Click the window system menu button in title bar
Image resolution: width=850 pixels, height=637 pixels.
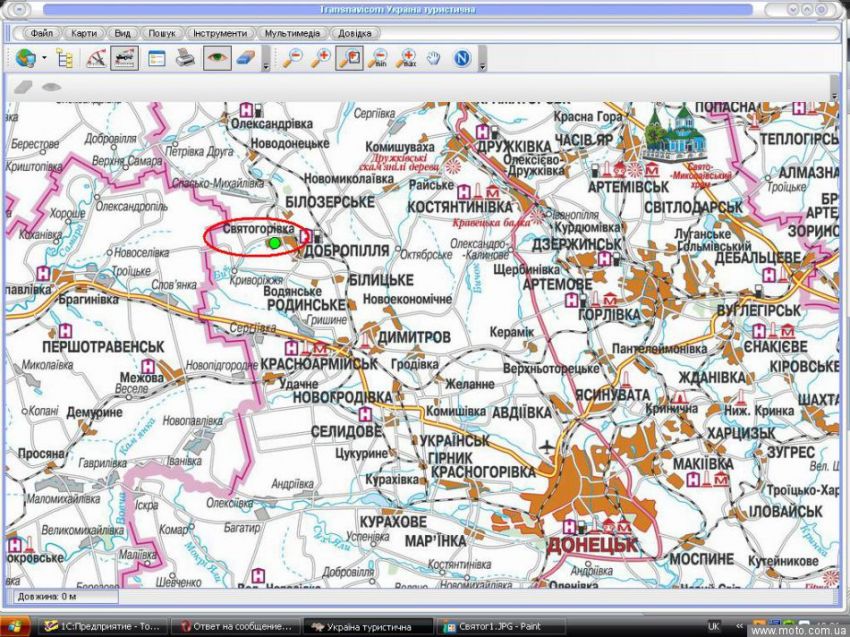pos(18,9)
